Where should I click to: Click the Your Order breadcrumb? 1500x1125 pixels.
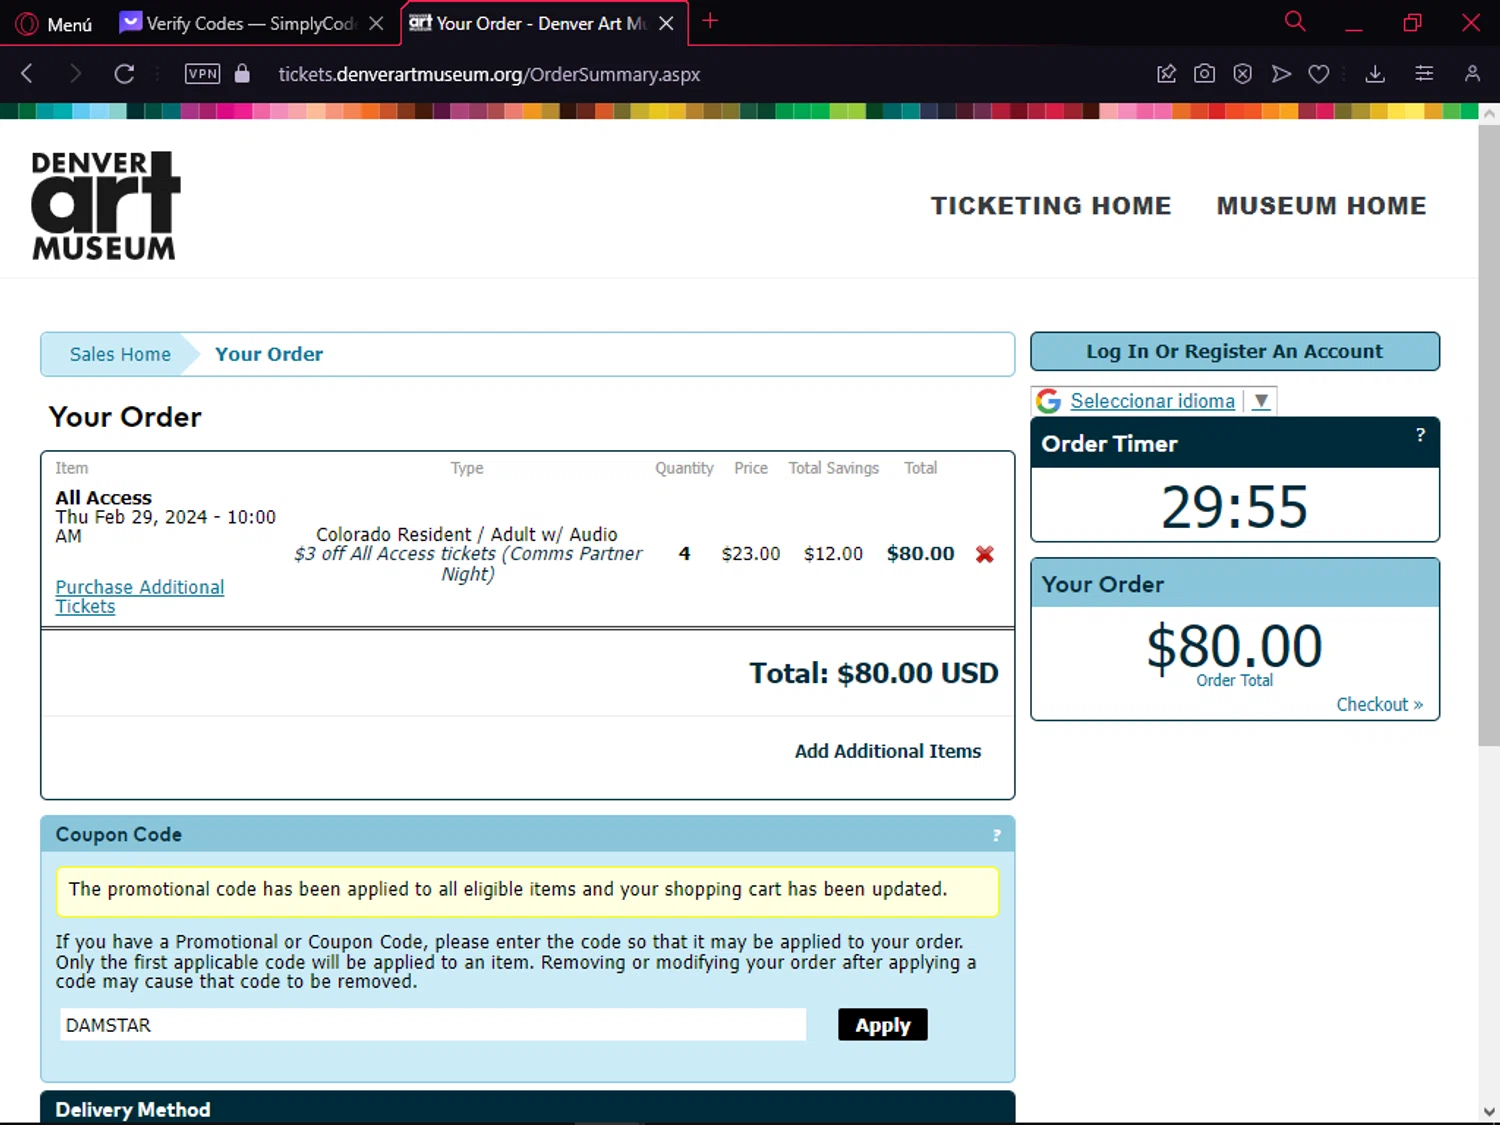tap(269, 354)
